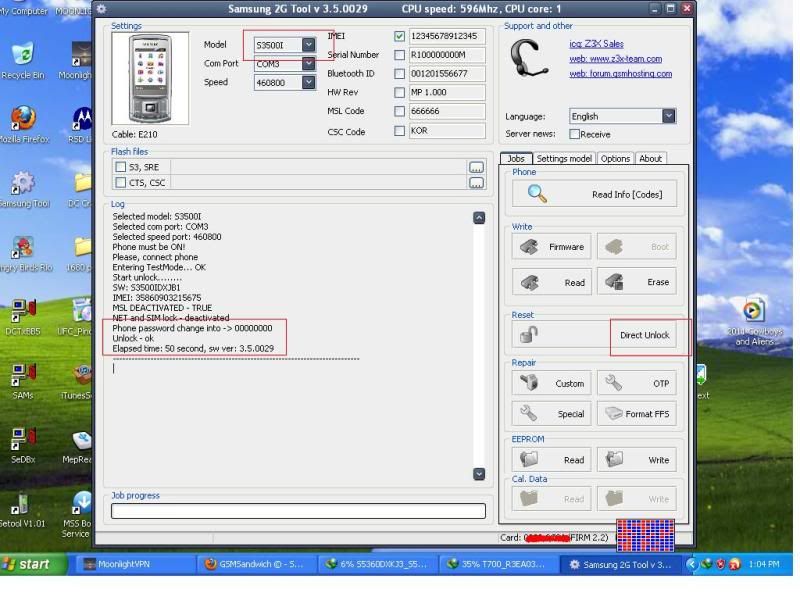The width and height of the screenshot is (800, 600).
Task: Click the Serial Number input field
Action: tap(447, 55)
